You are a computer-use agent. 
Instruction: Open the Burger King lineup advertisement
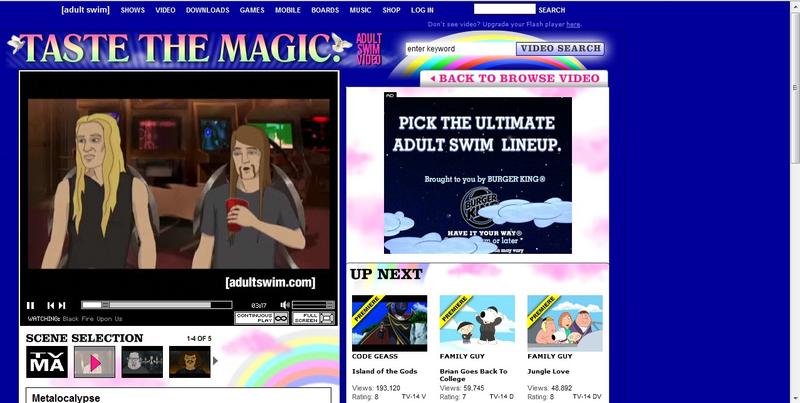[x=478, y=173]
